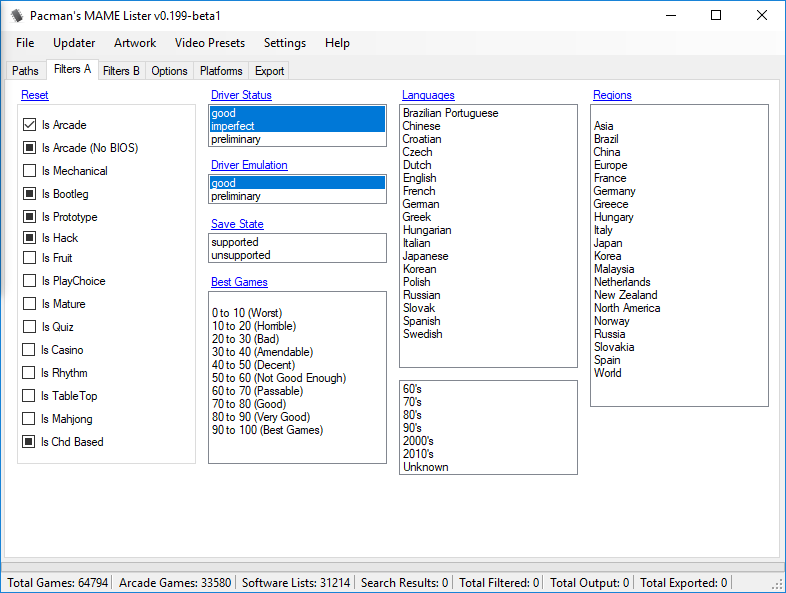
Task: Switch to the Export tab
Action: point(270,71)
